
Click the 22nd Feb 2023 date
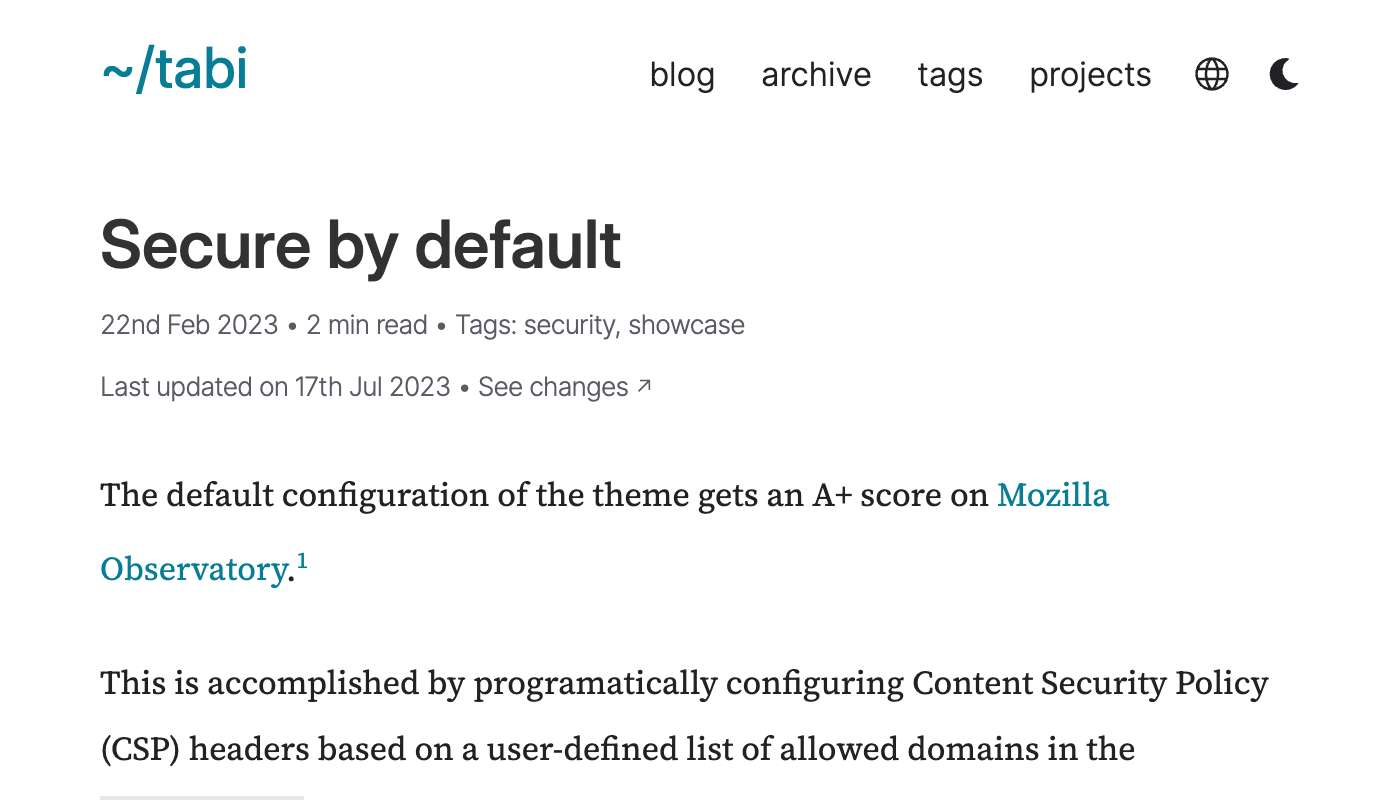189,326
